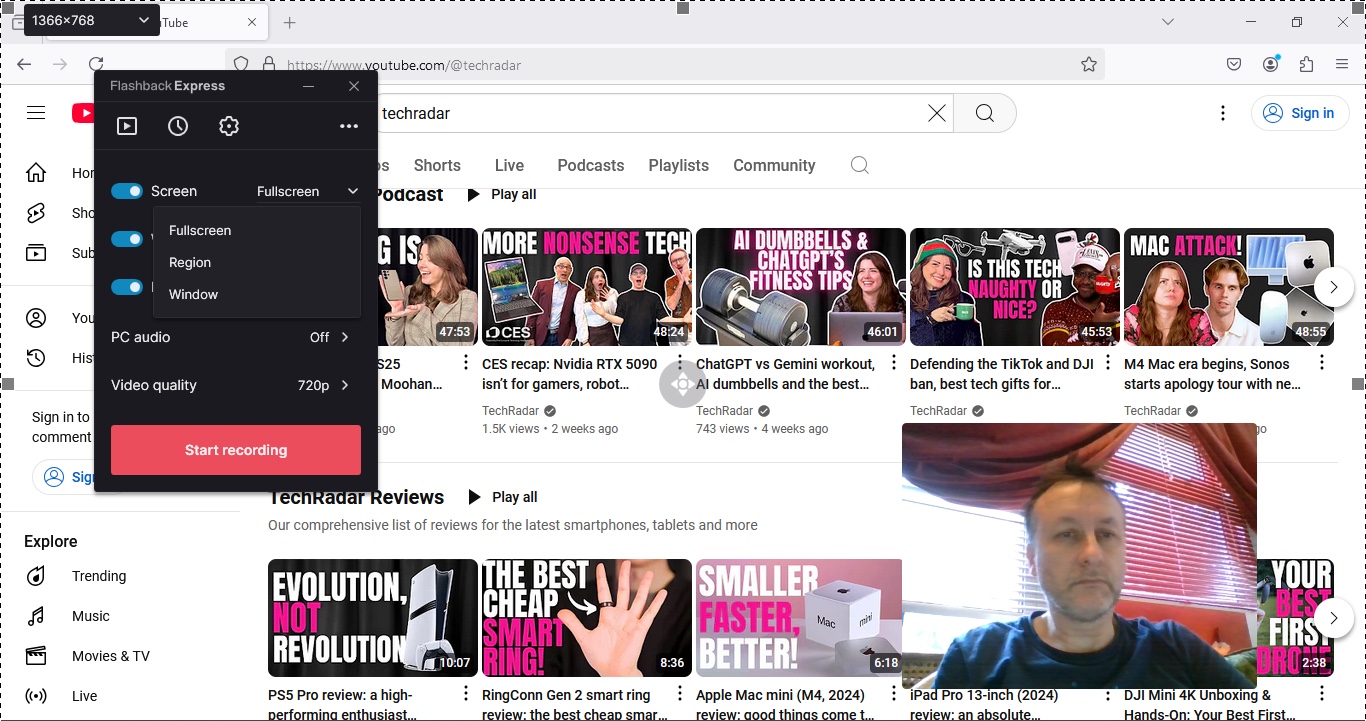The width and height of the screenshot is (1366, 721).
Task: Open options menu for M4 Mac era video
Action: tap(1322, 363)
